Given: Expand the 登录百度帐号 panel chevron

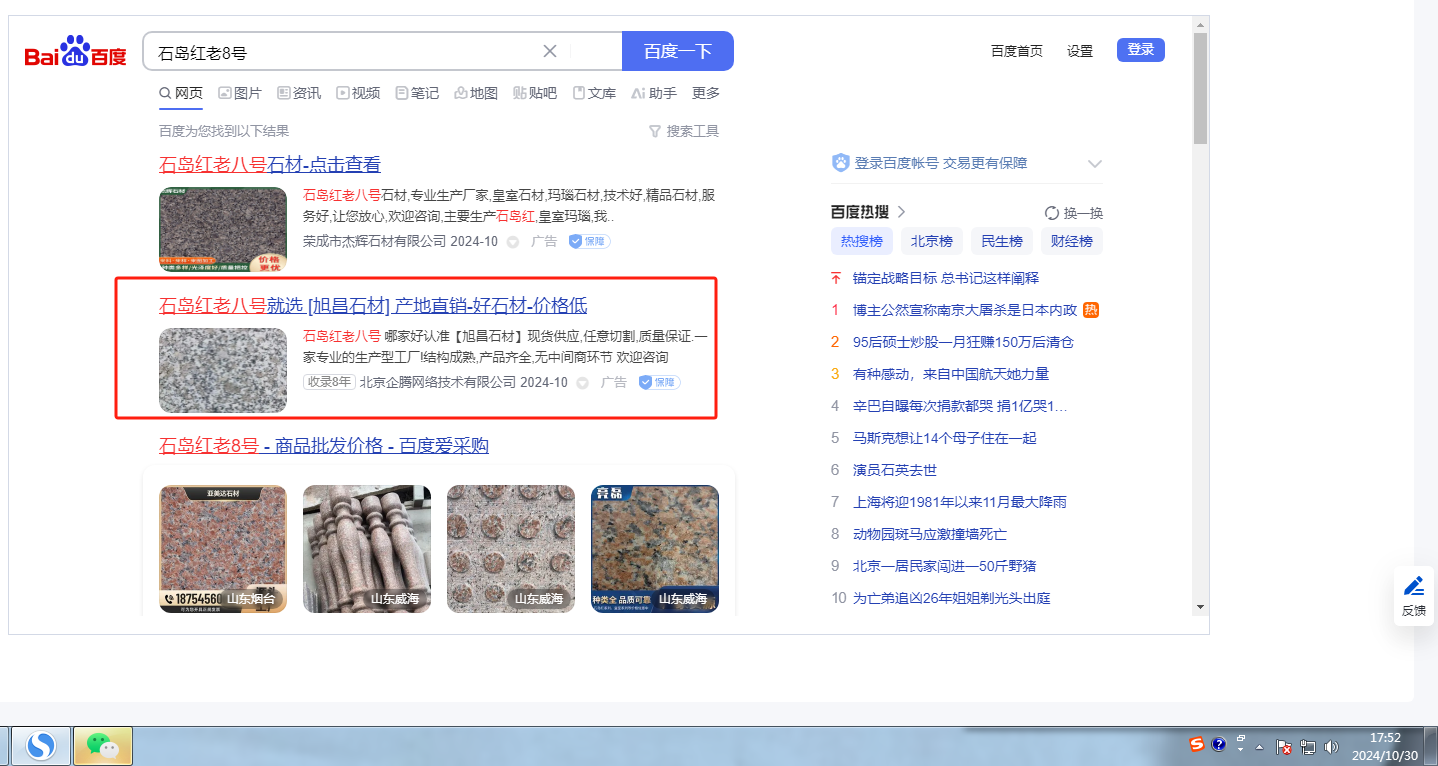Looking at the screenshot, I should 1094,163.
